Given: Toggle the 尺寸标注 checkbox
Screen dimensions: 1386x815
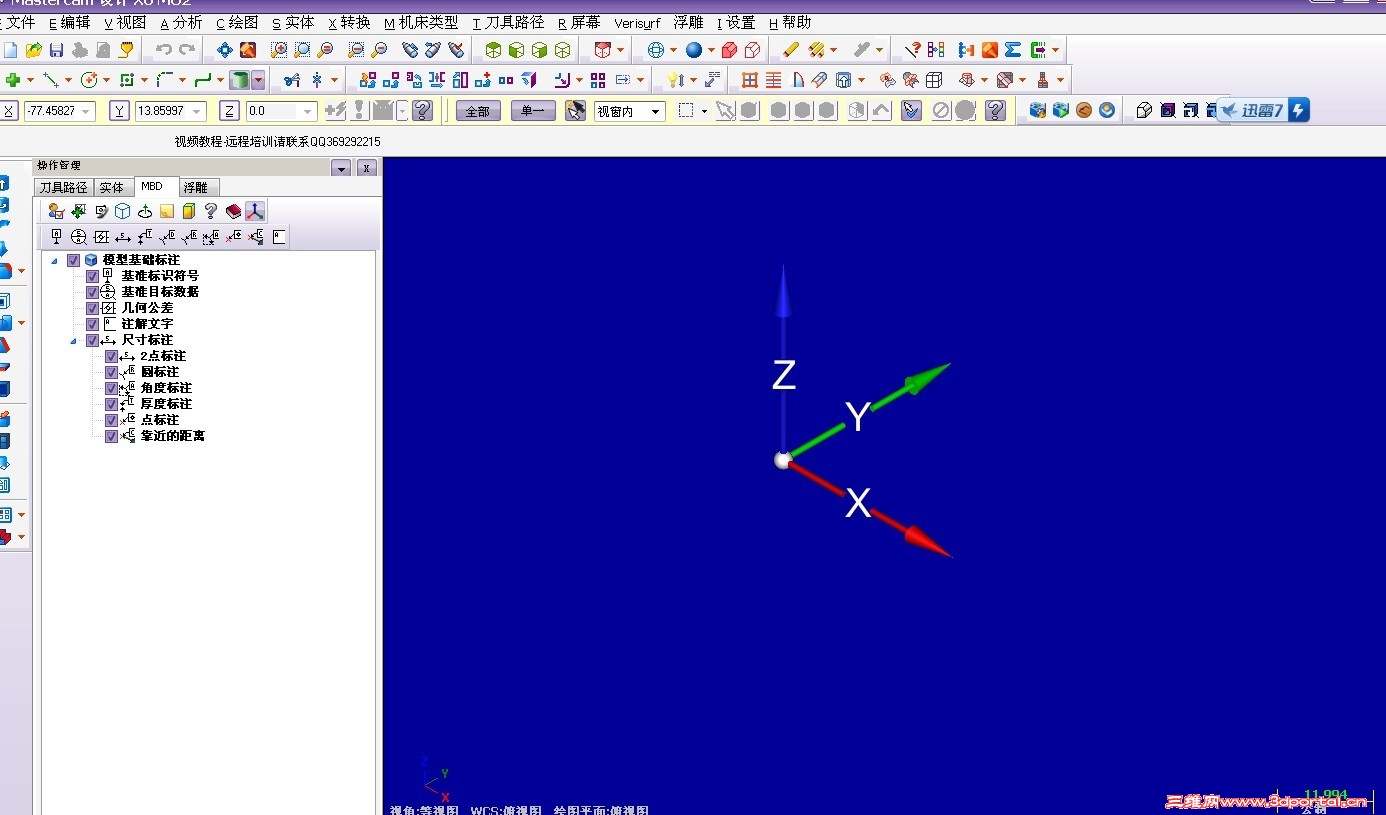Looking at the screenshot, I should tap(92, 340).
